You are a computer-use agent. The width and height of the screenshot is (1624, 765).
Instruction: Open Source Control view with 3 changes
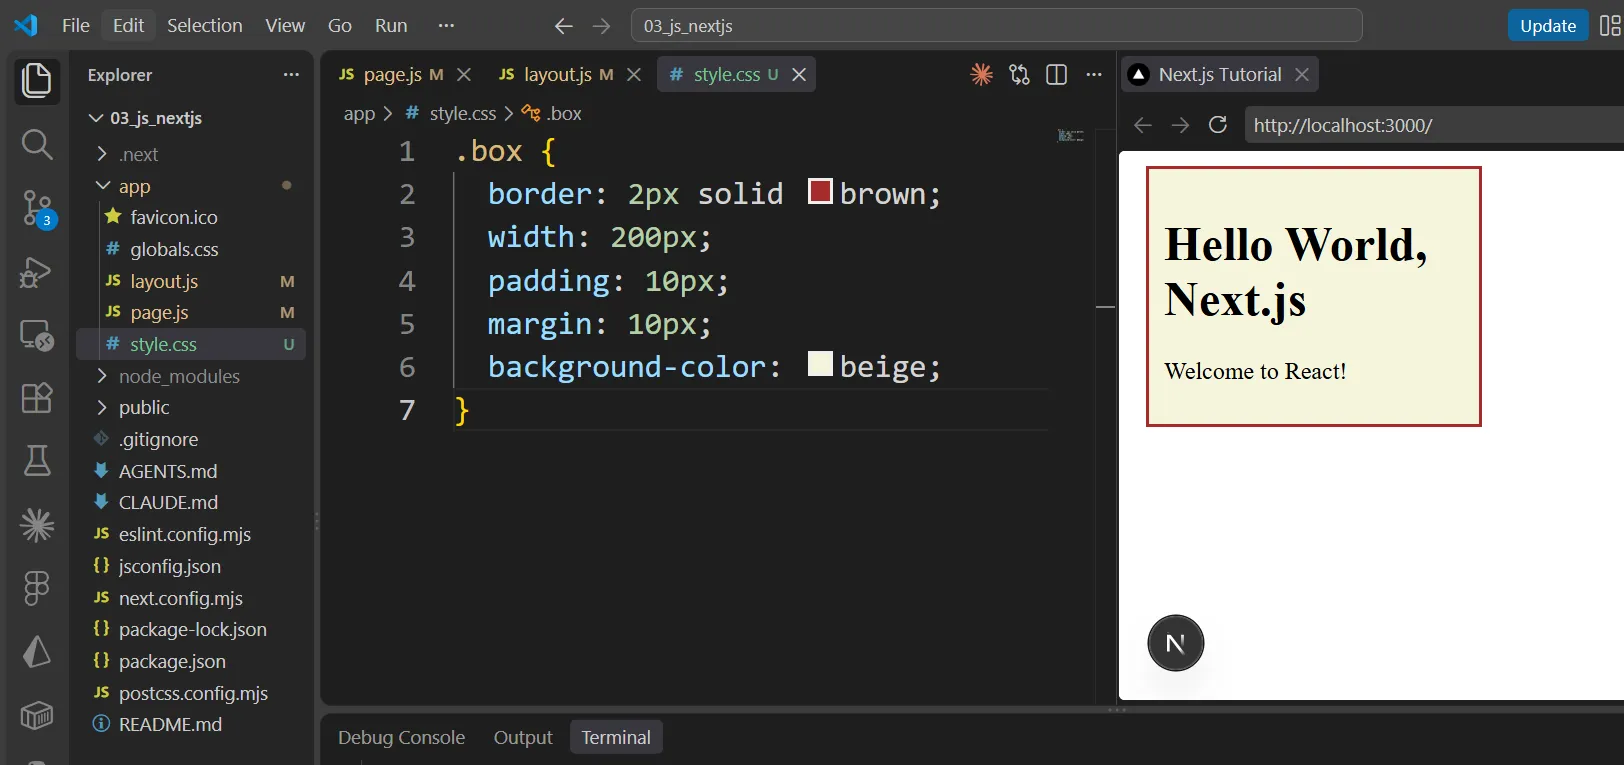(38, 209)
